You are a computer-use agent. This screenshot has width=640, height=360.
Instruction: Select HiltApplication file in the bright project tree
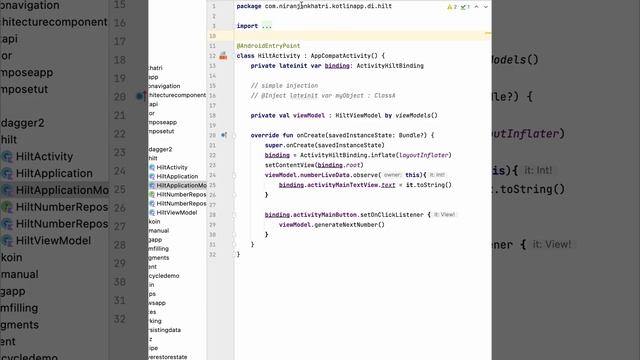(177, 176)
